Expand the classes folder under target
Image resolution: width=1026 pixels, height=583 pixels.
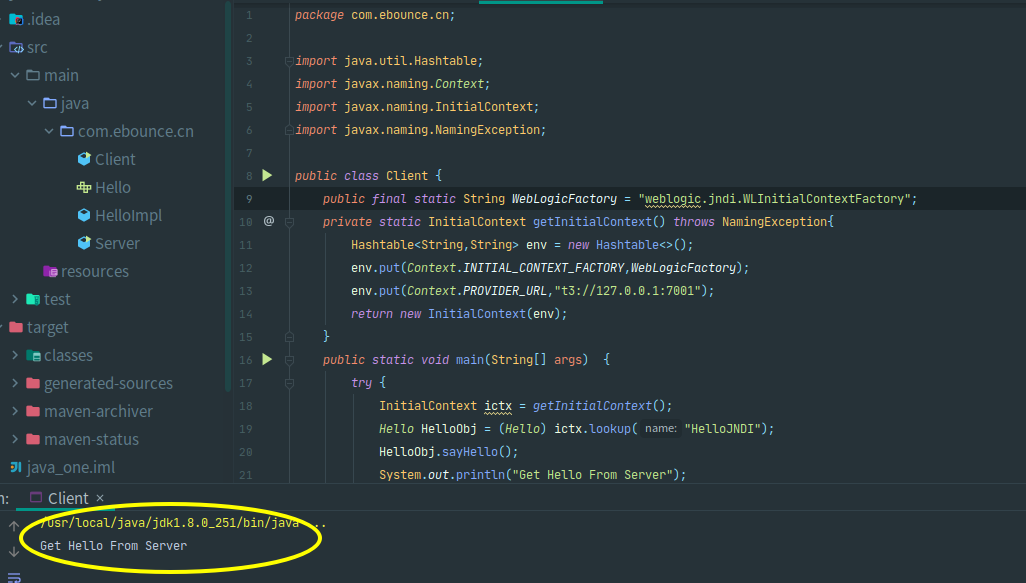(15, 355)
